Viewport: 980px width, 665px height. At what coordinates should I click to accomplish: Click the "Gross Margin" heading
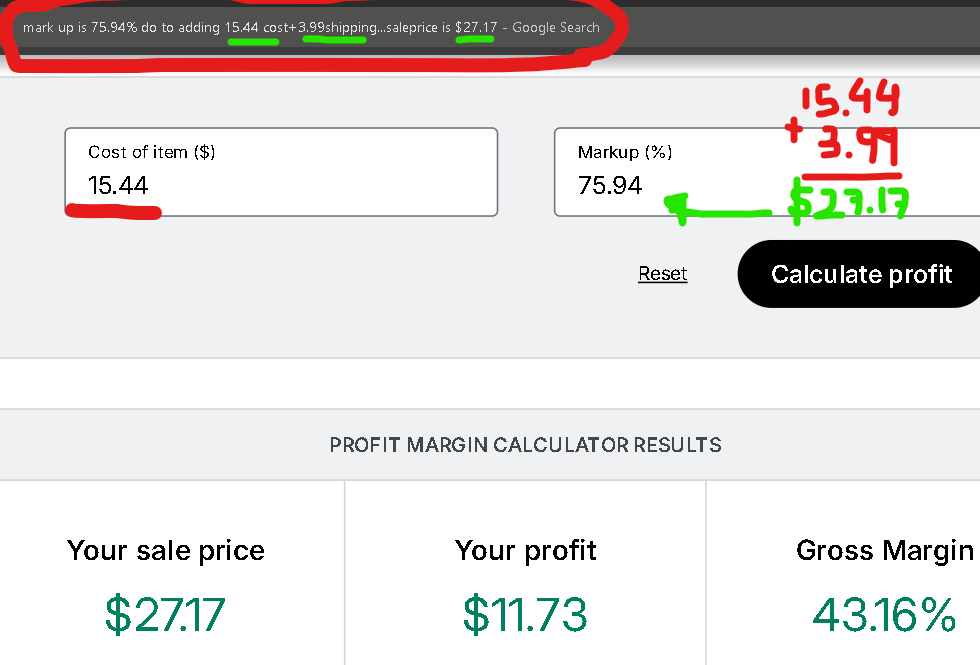point(884,550)
